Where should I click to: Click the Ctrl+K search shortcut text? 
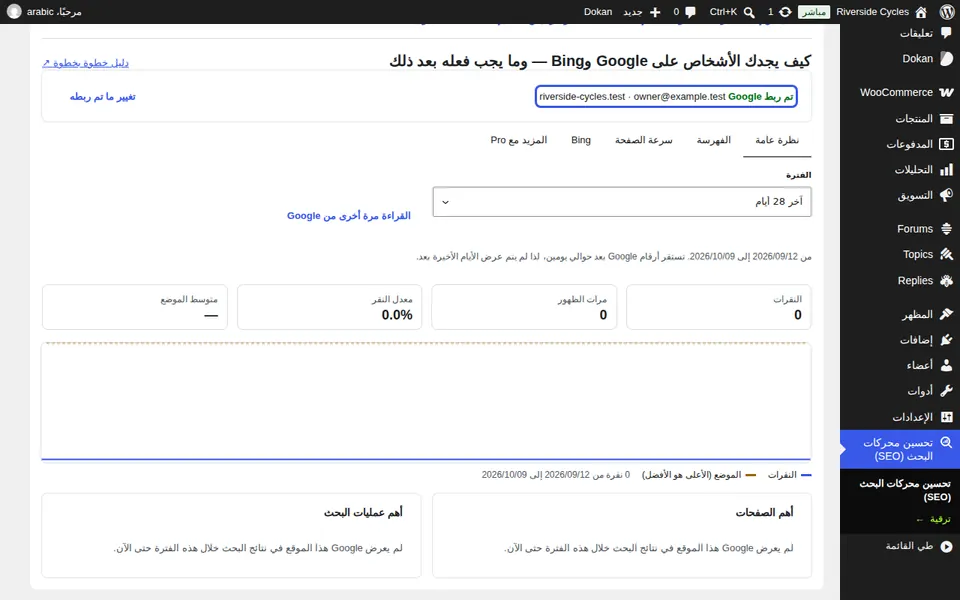tap(724, 12)
